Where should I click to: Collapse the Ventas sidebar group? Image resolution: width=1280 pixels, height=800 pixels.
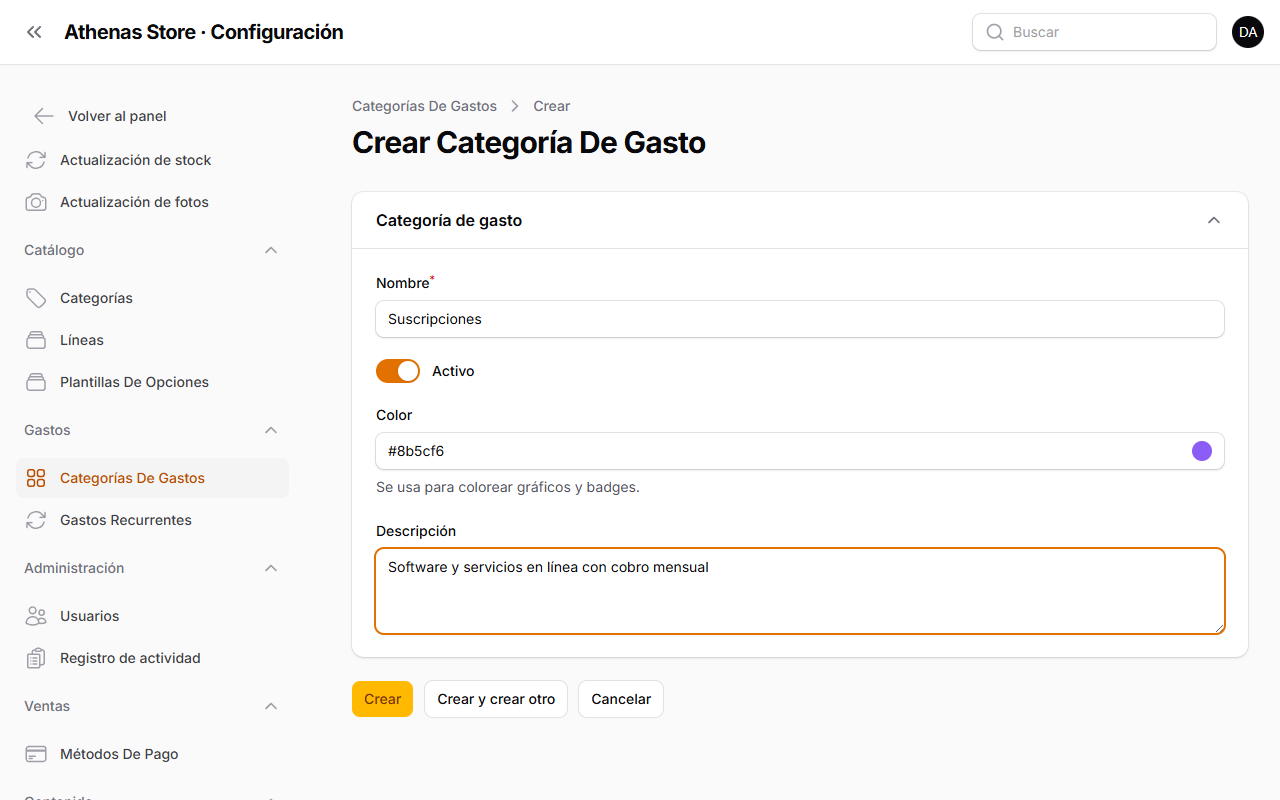[271, 706]
